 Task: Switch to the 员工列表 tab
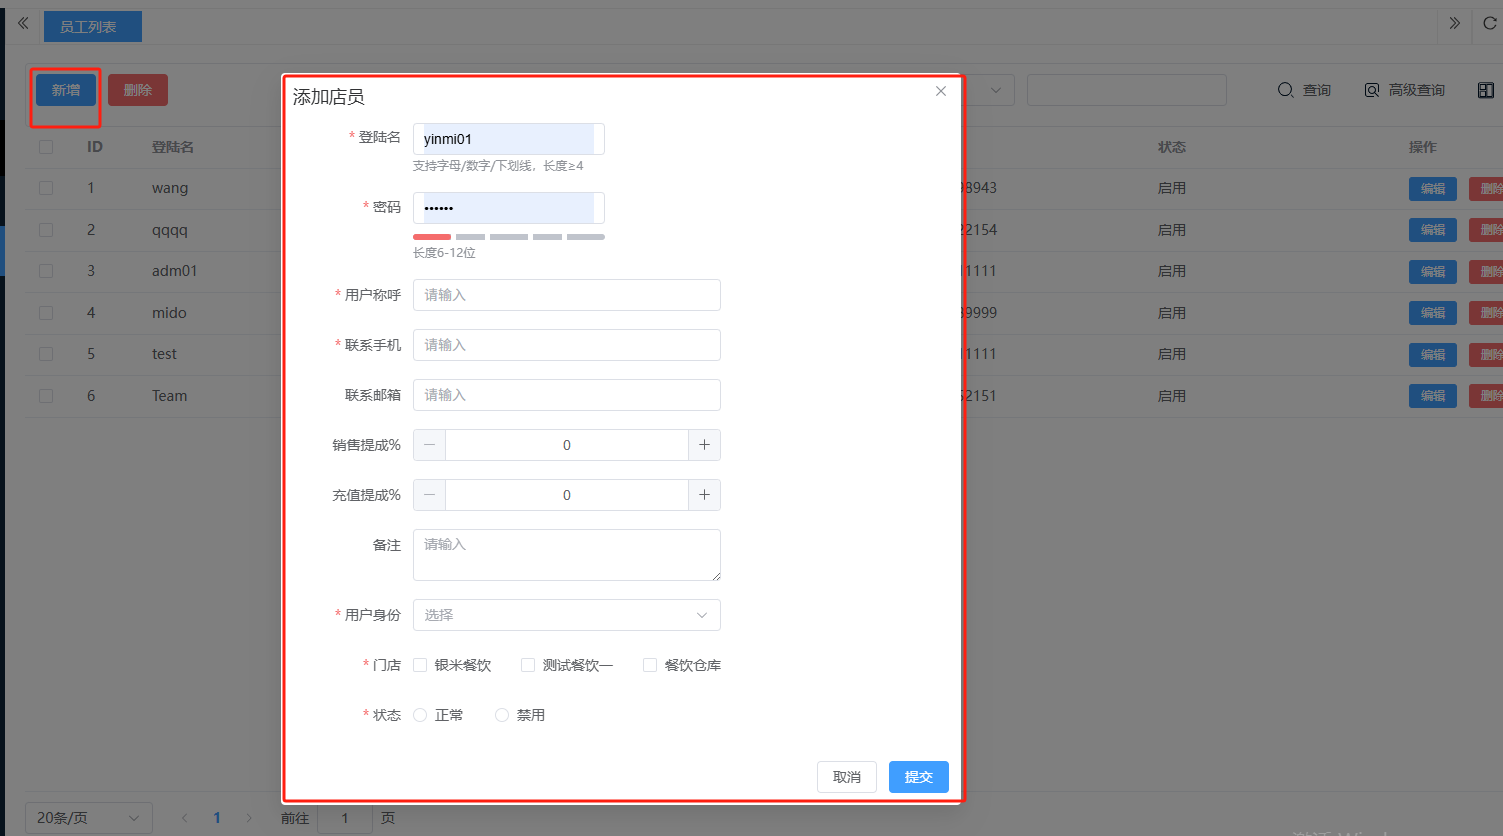(x=92, y=27)
